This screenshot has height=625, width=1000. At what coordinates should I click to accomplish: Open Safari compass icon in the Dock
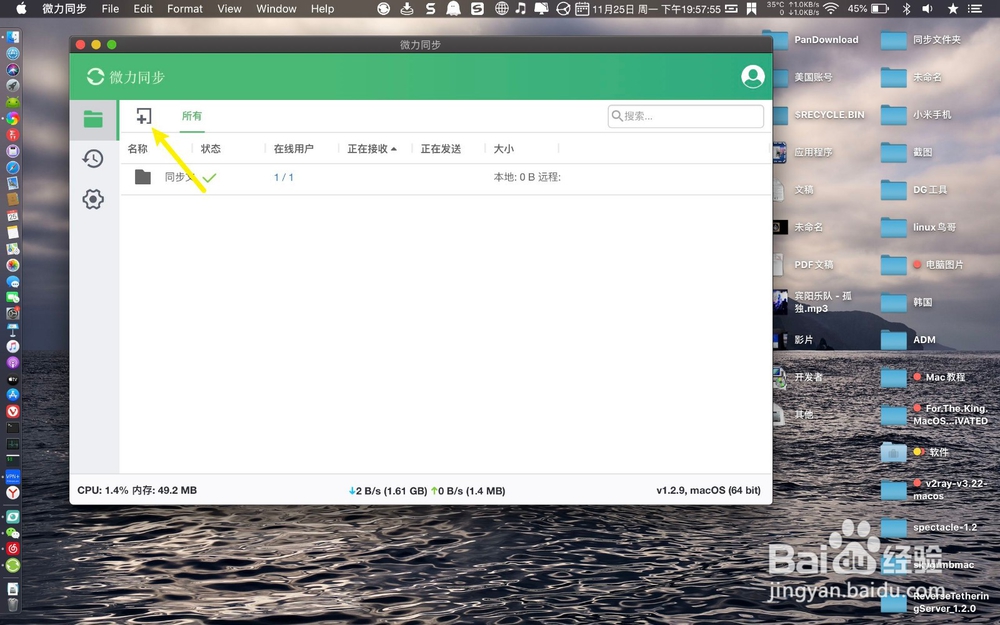click(13, 167)
